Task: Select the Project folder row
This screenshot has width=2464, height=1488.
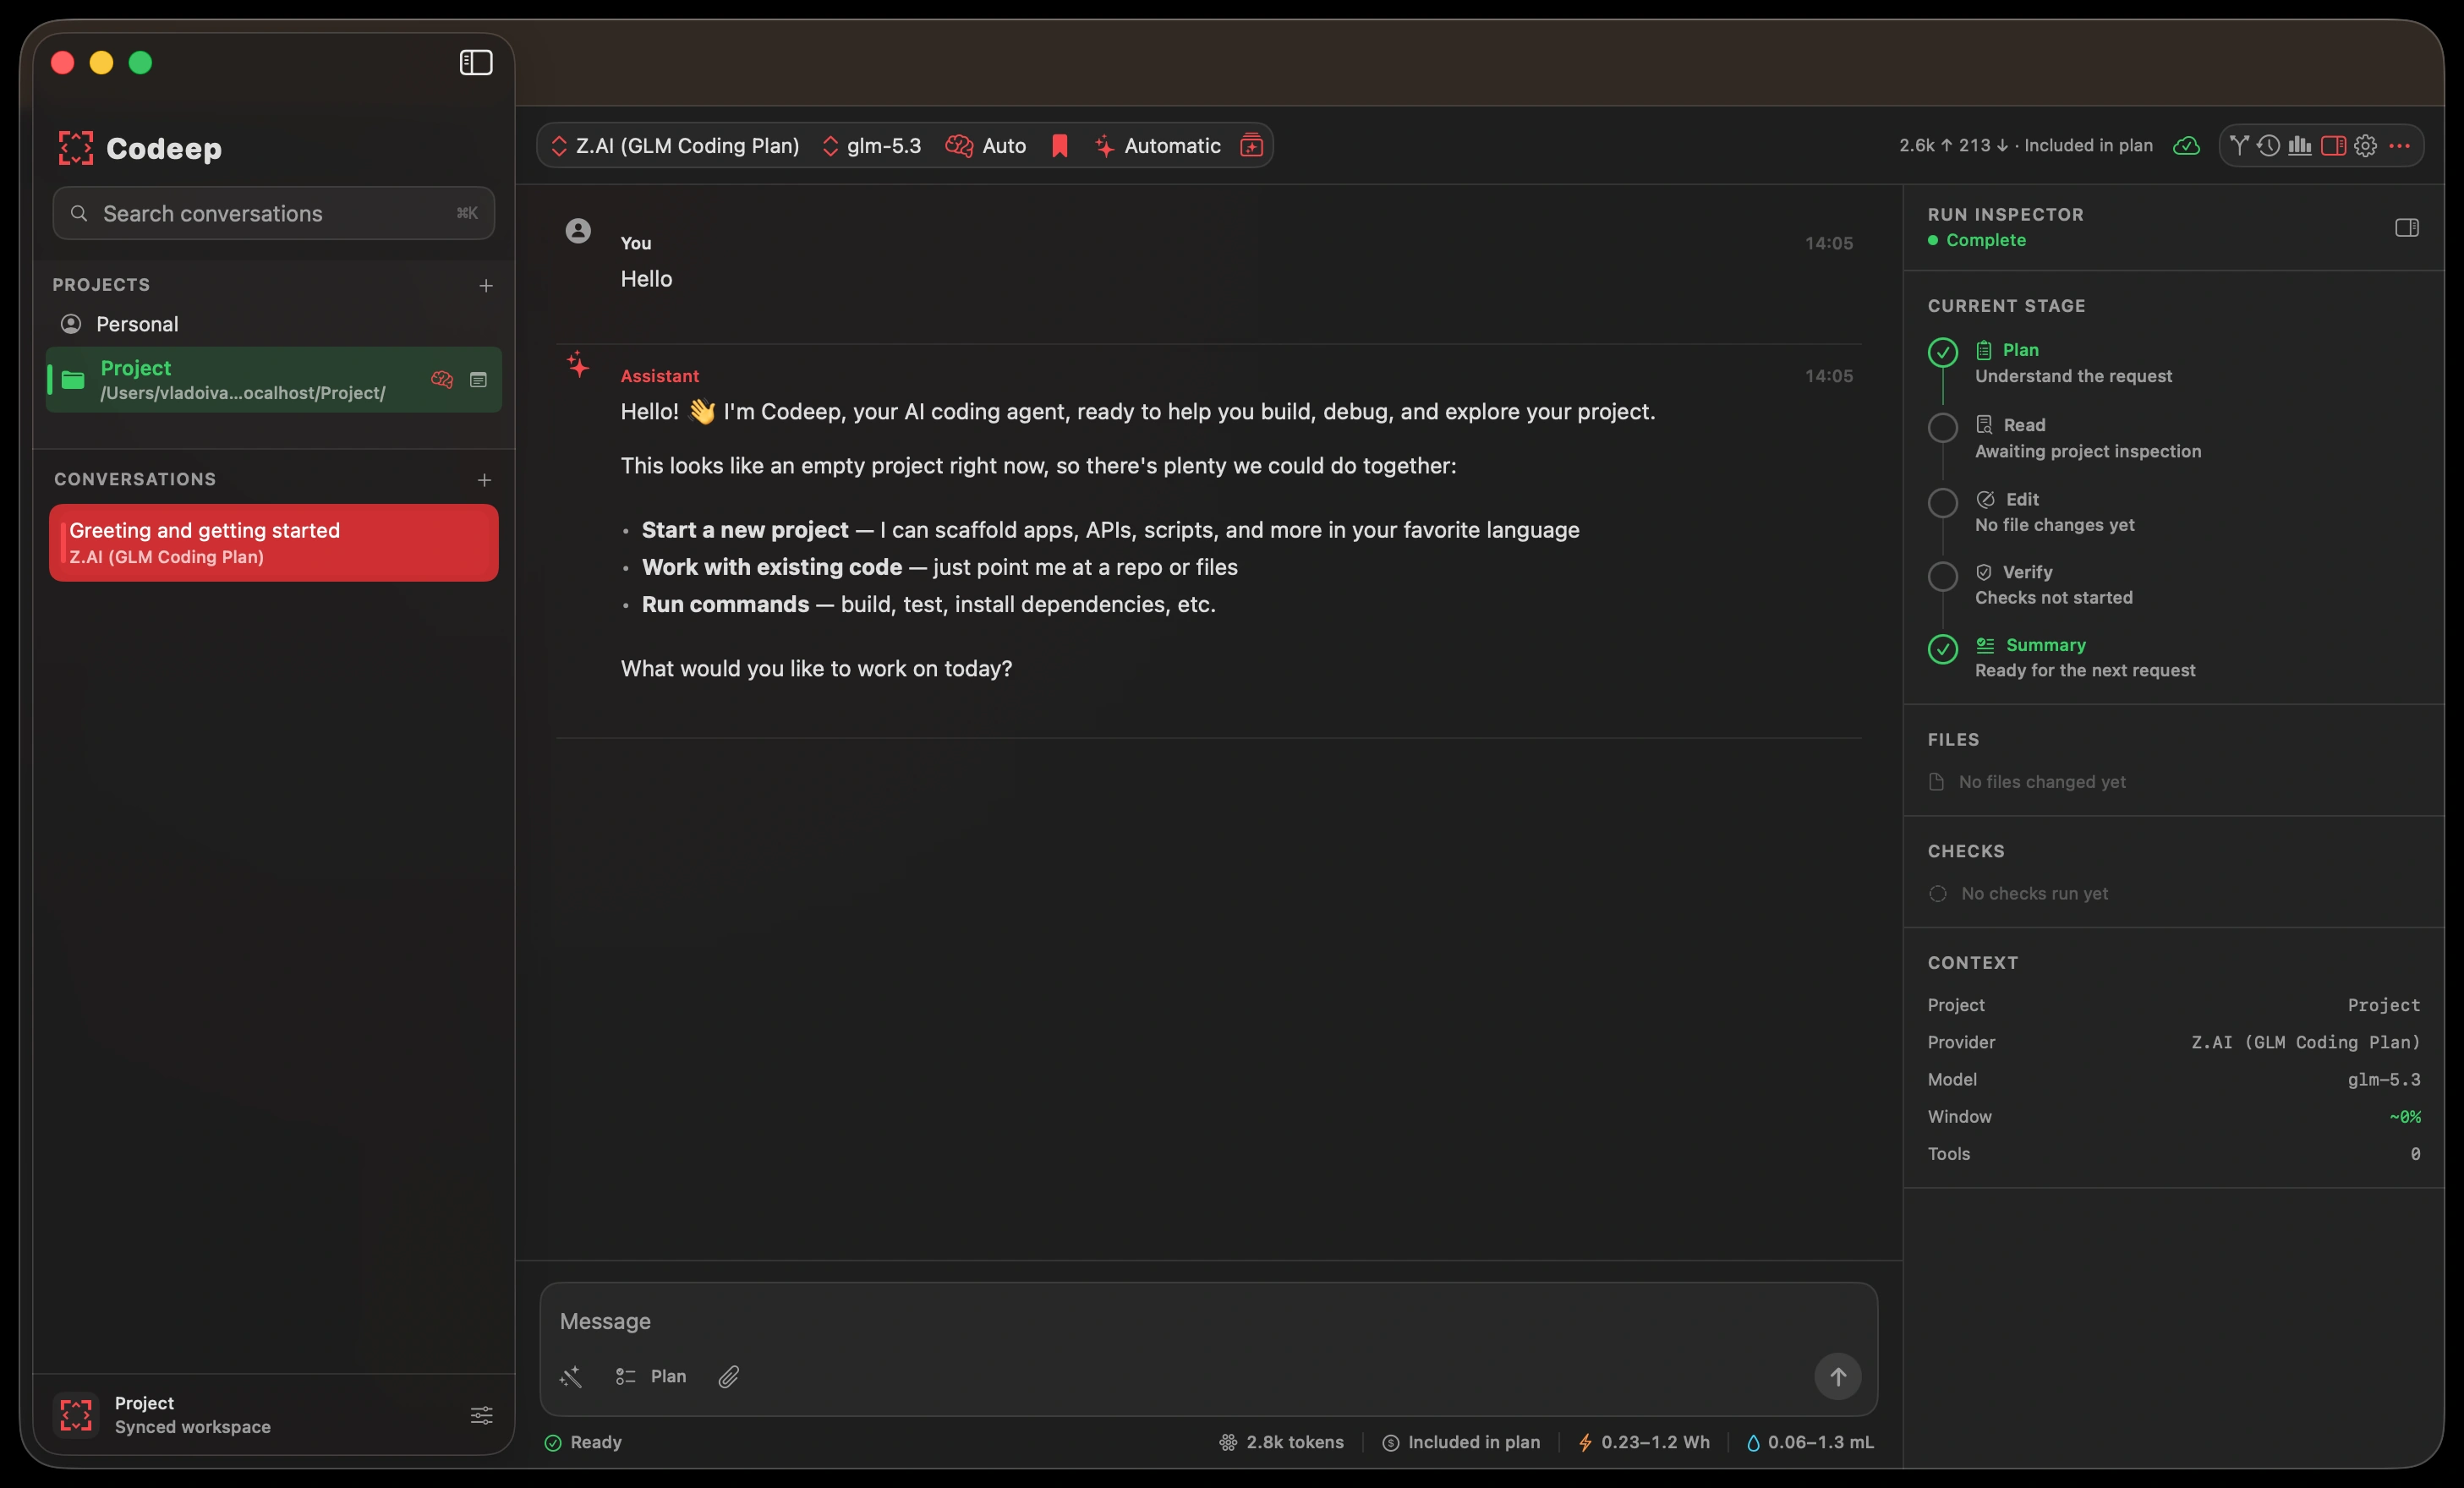Action: coord(273,380)
